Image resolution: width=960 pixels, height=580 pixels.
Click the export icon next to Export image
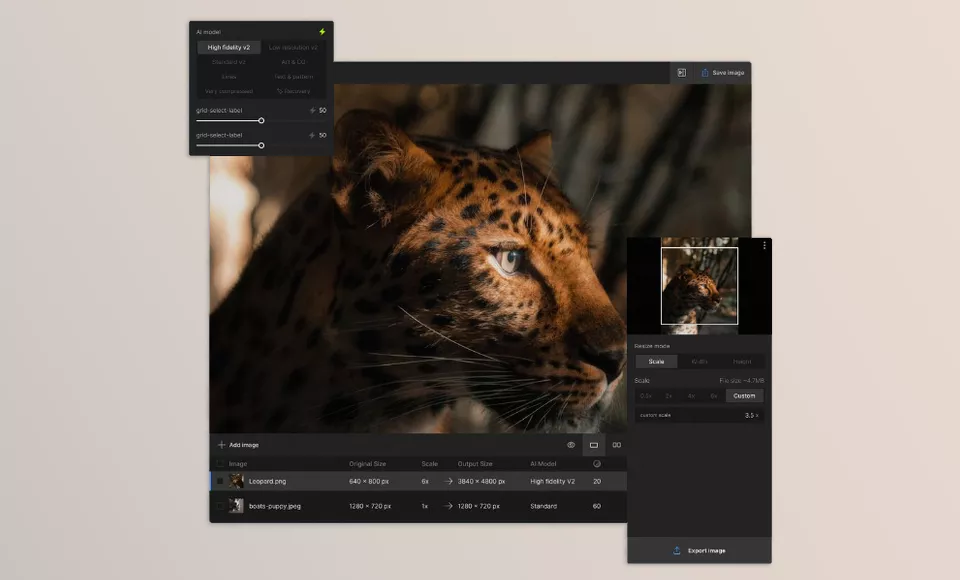click(x=677, y=551)
